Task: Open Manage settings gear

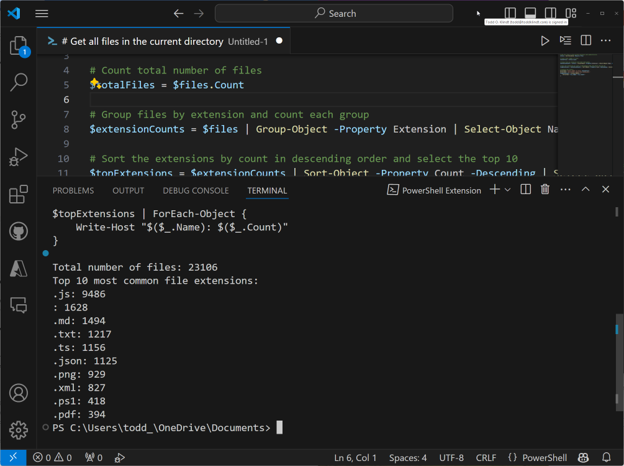Action: 18,430
